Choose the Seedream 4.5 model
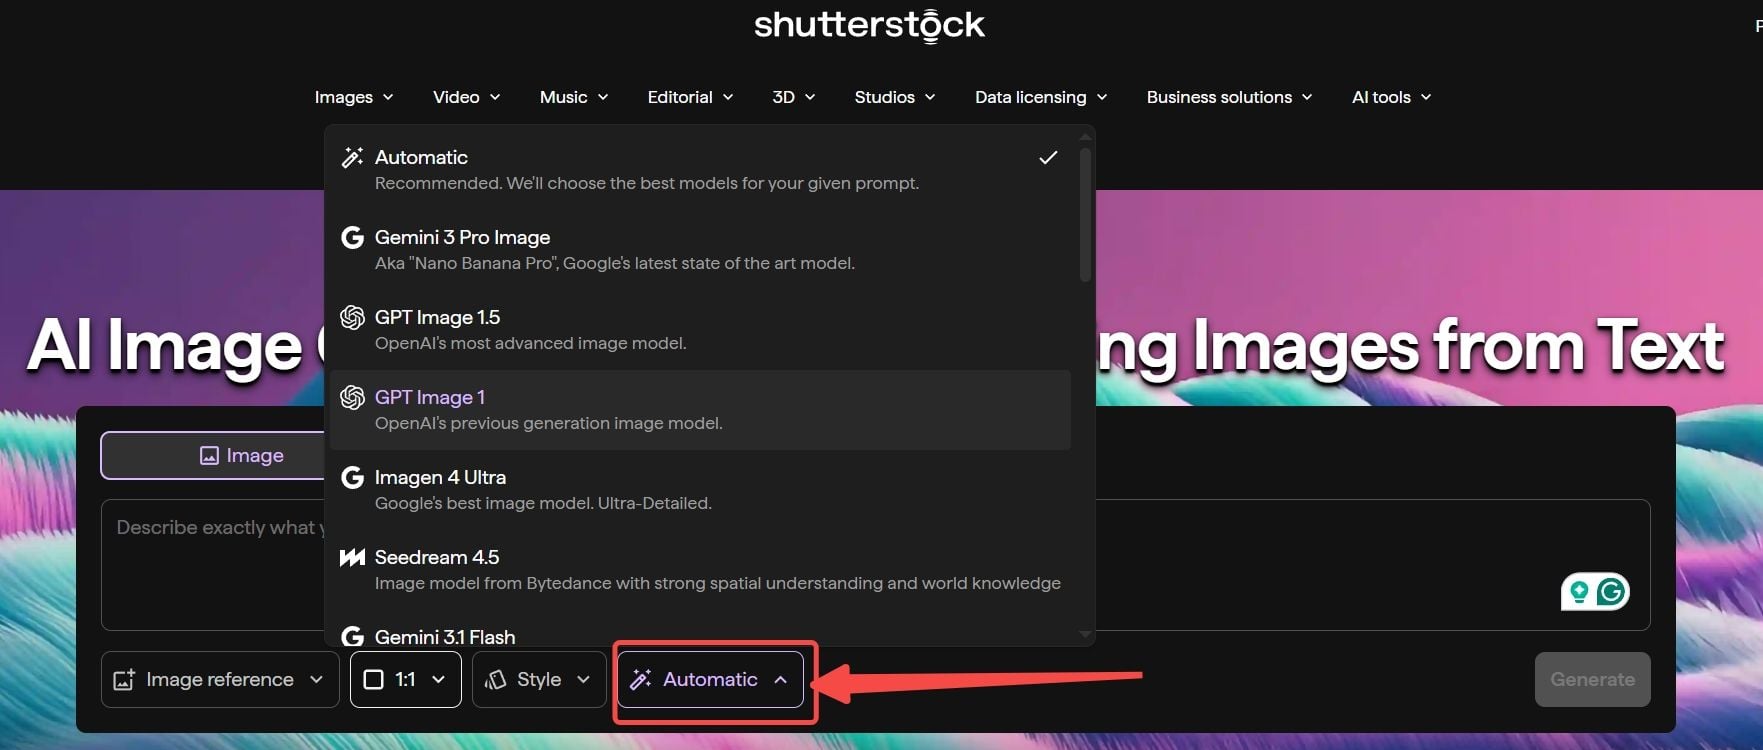This screenshot has width=1763, height=750. pos(700,570)
